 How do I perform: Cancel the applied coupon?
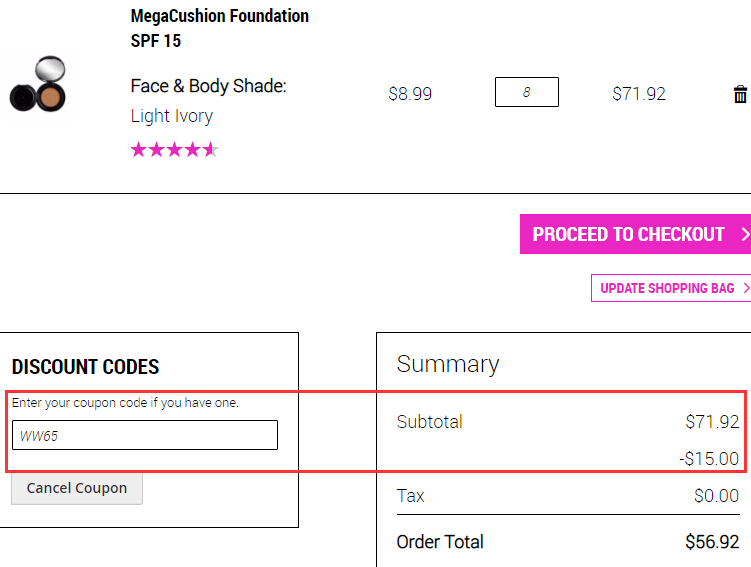coord(77,488)
